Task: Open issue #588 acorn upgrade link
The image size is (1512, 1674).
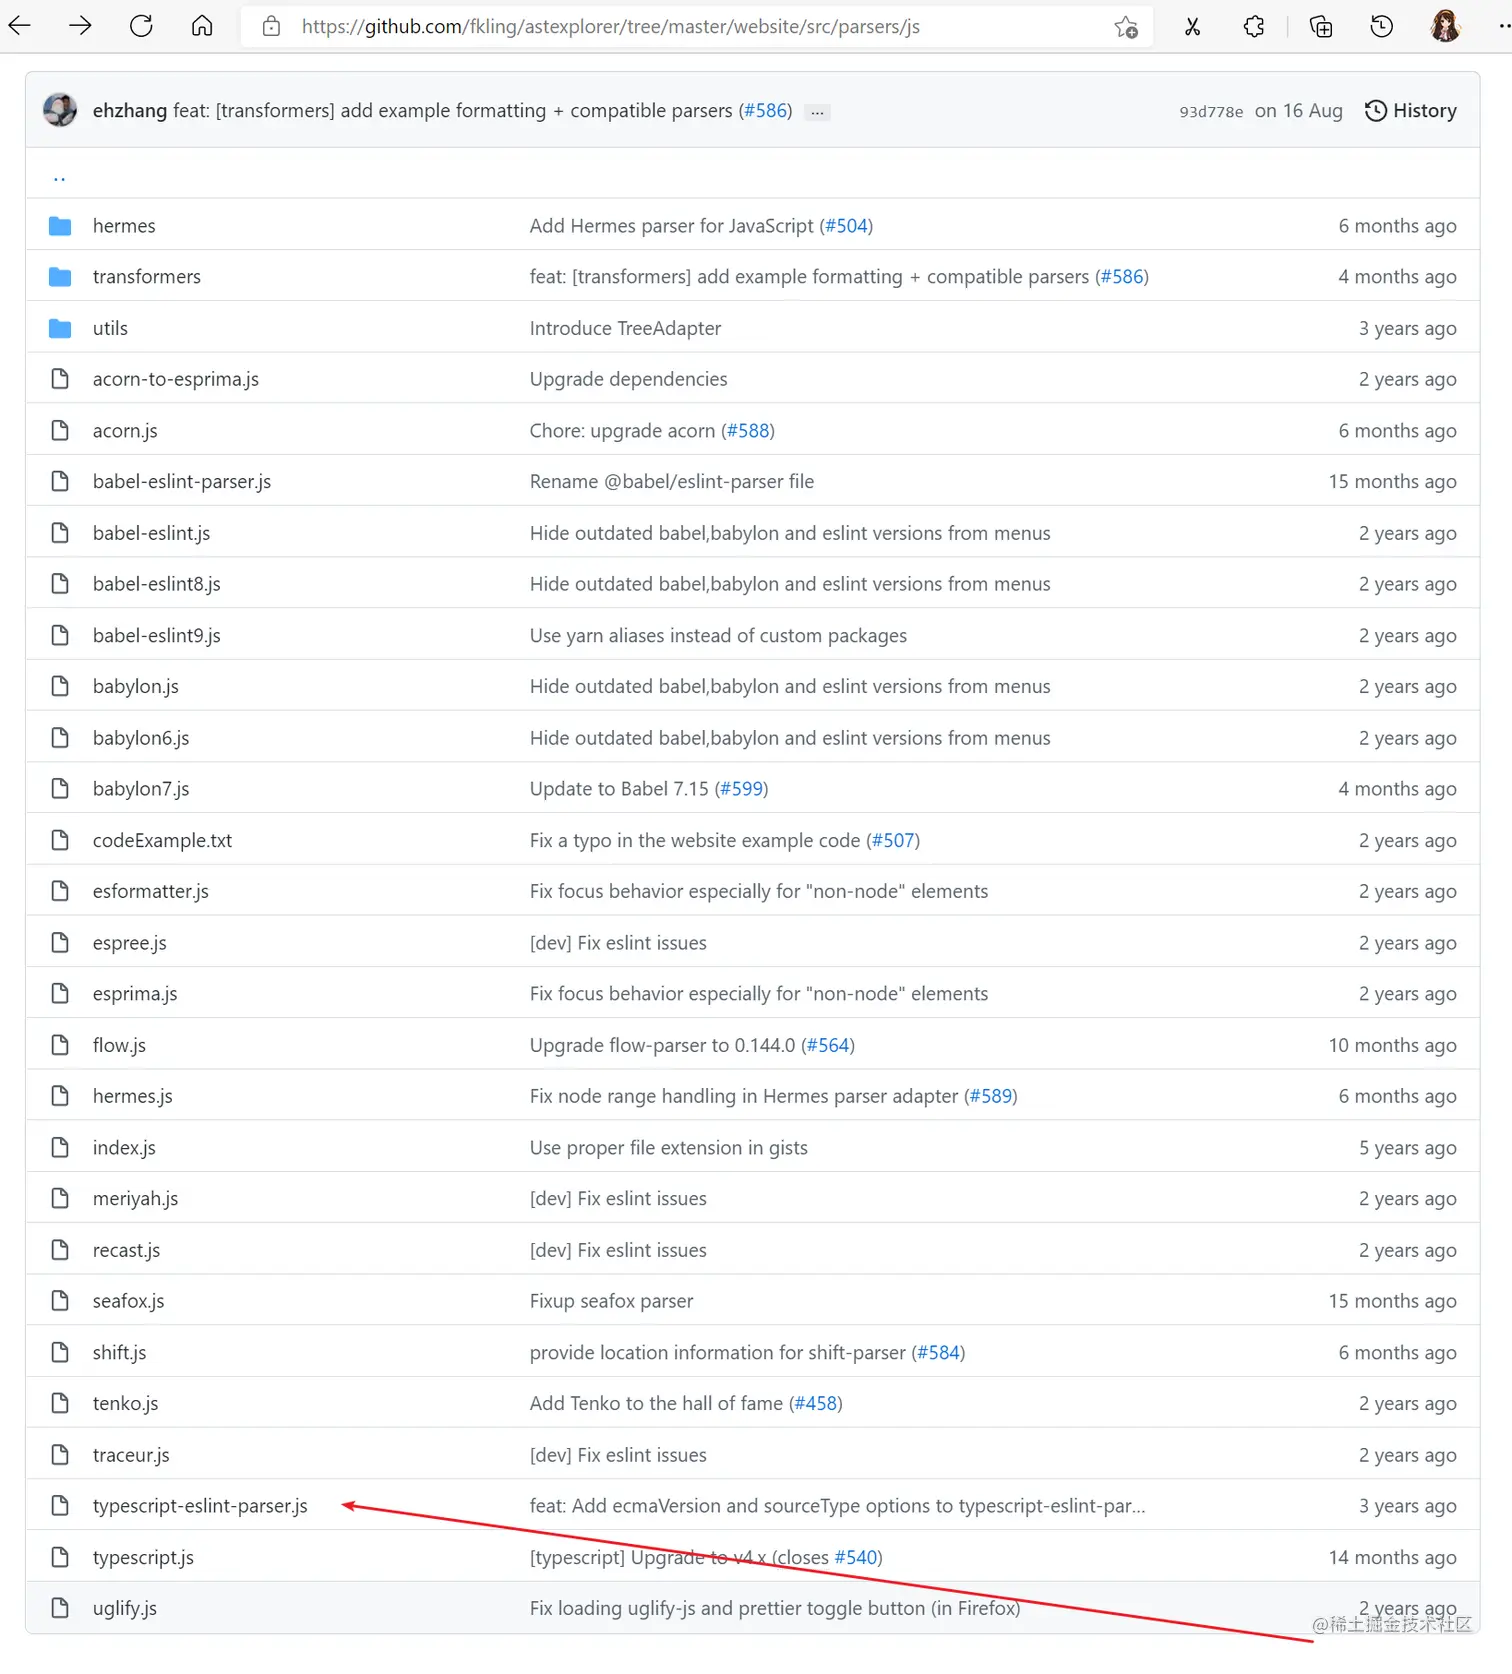Action: 748,431
